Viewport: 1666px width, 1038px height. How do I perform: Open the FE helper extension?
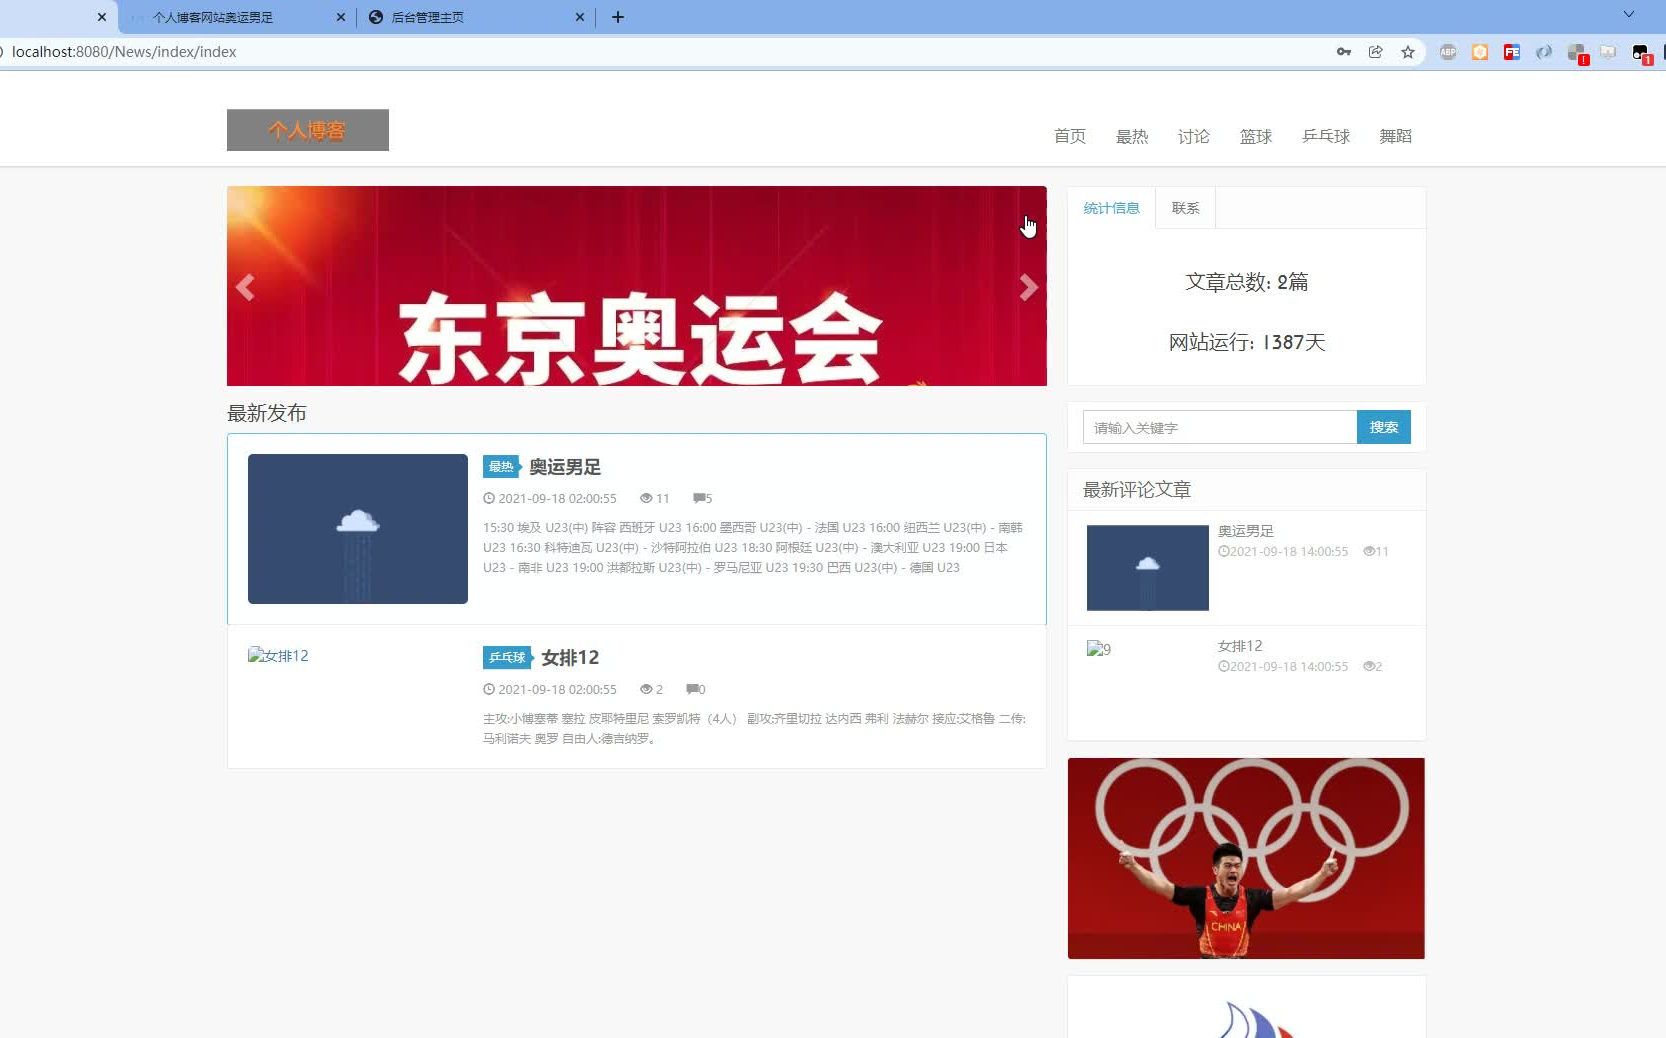(1512, 52)
